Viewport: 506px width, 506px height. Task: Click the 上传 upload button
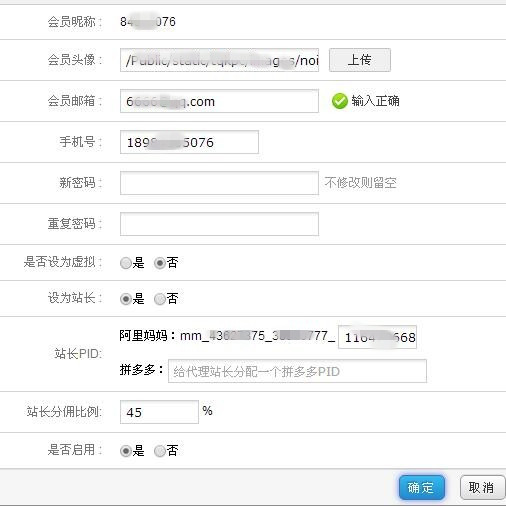[360, 60]
